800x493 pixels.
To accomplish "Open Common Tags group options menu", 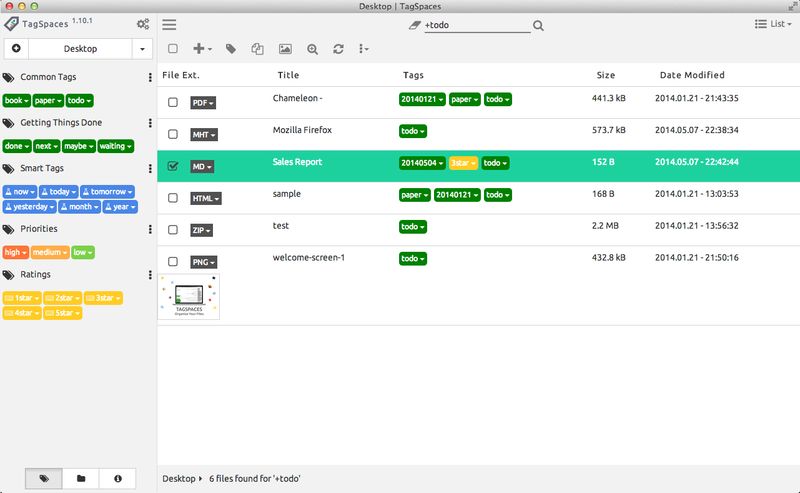I will 150,77.
